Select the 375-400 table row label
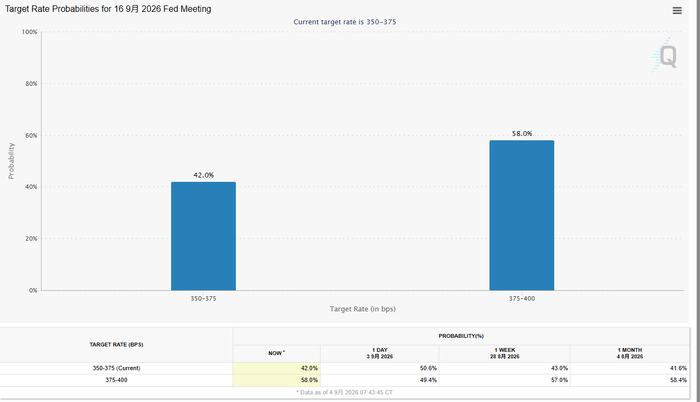The image size is (700, 402). coord(116,380)
